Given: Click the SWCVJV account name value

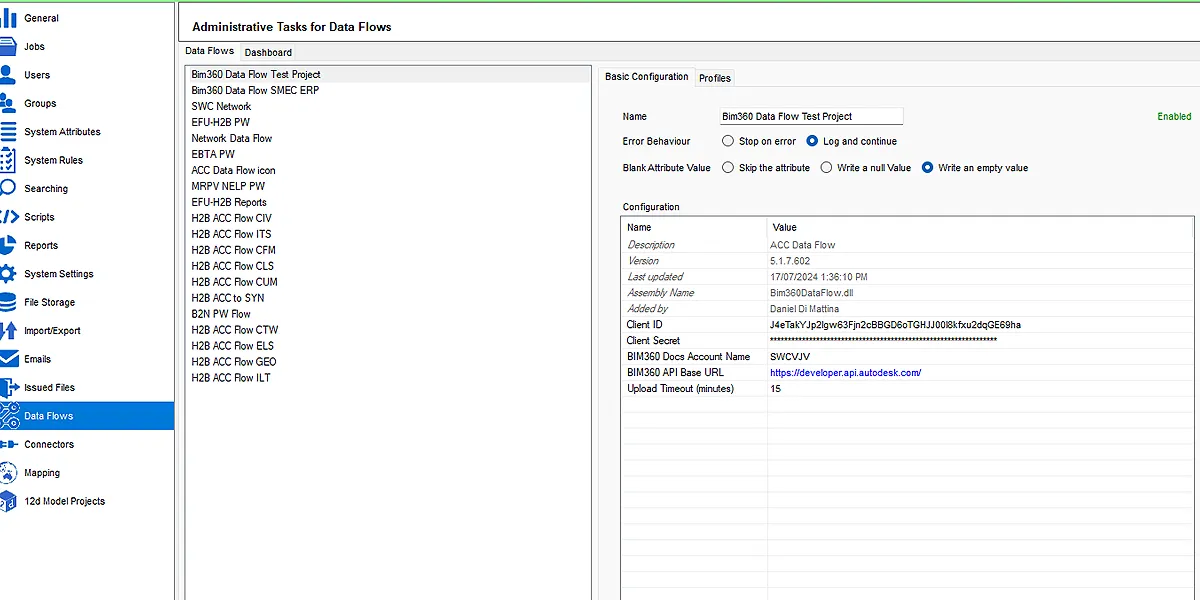Looking at the screenshot, I should [x=790, y=357].
